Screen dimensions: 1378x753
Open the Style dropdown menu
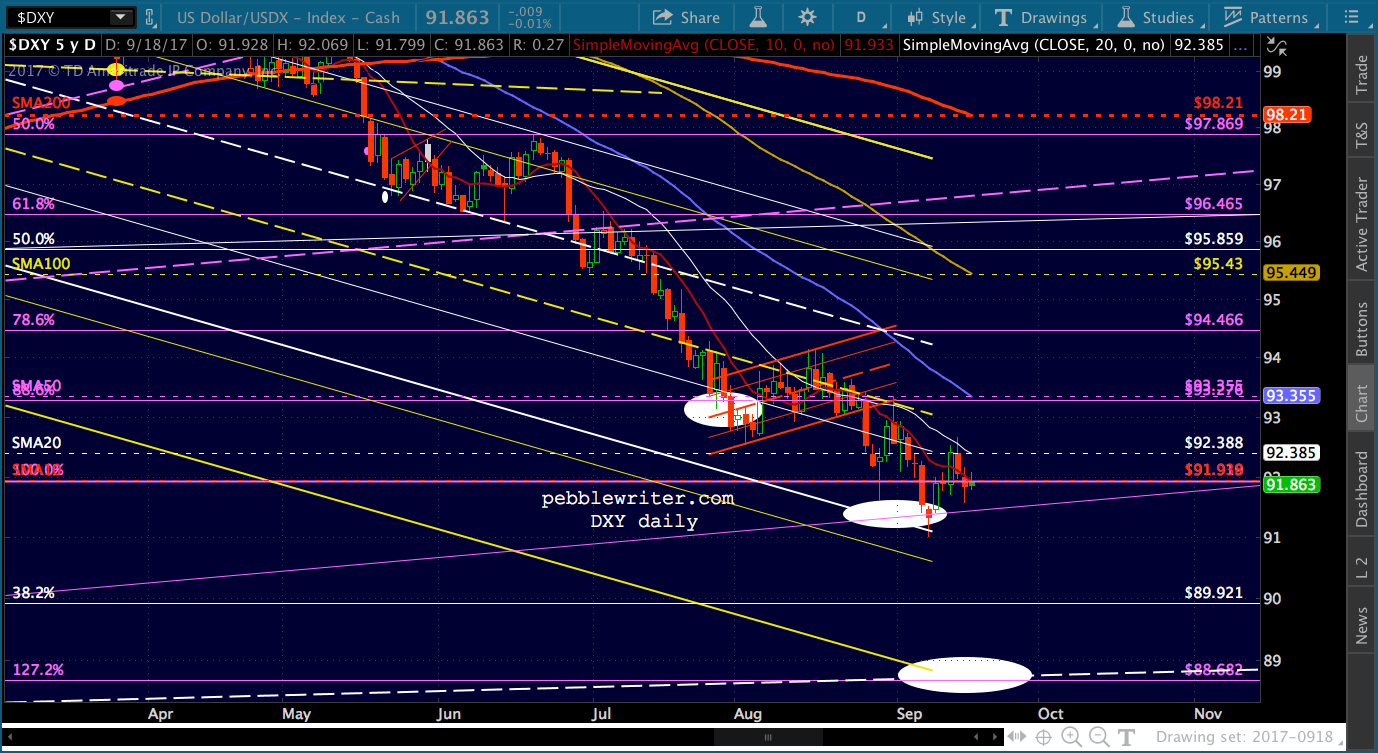pyautogui.click(x=937, y=17)
